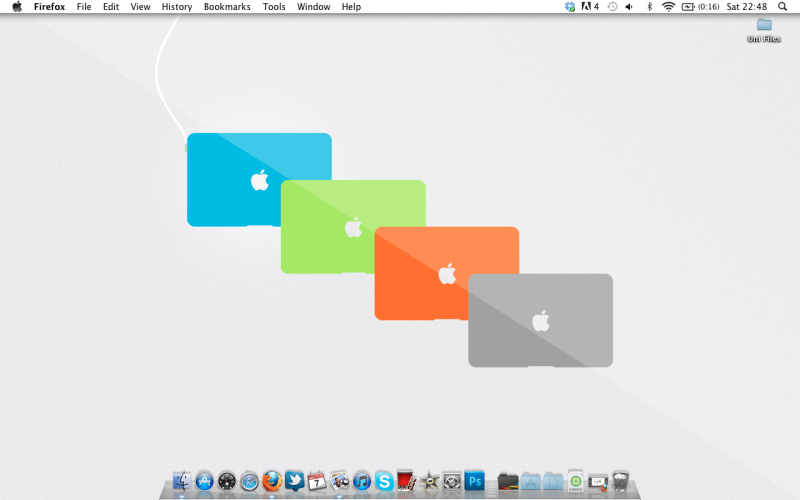Open the Documents folder stack in dock
Viewport: 800px width, 500px height.
[x=553, y=481]
